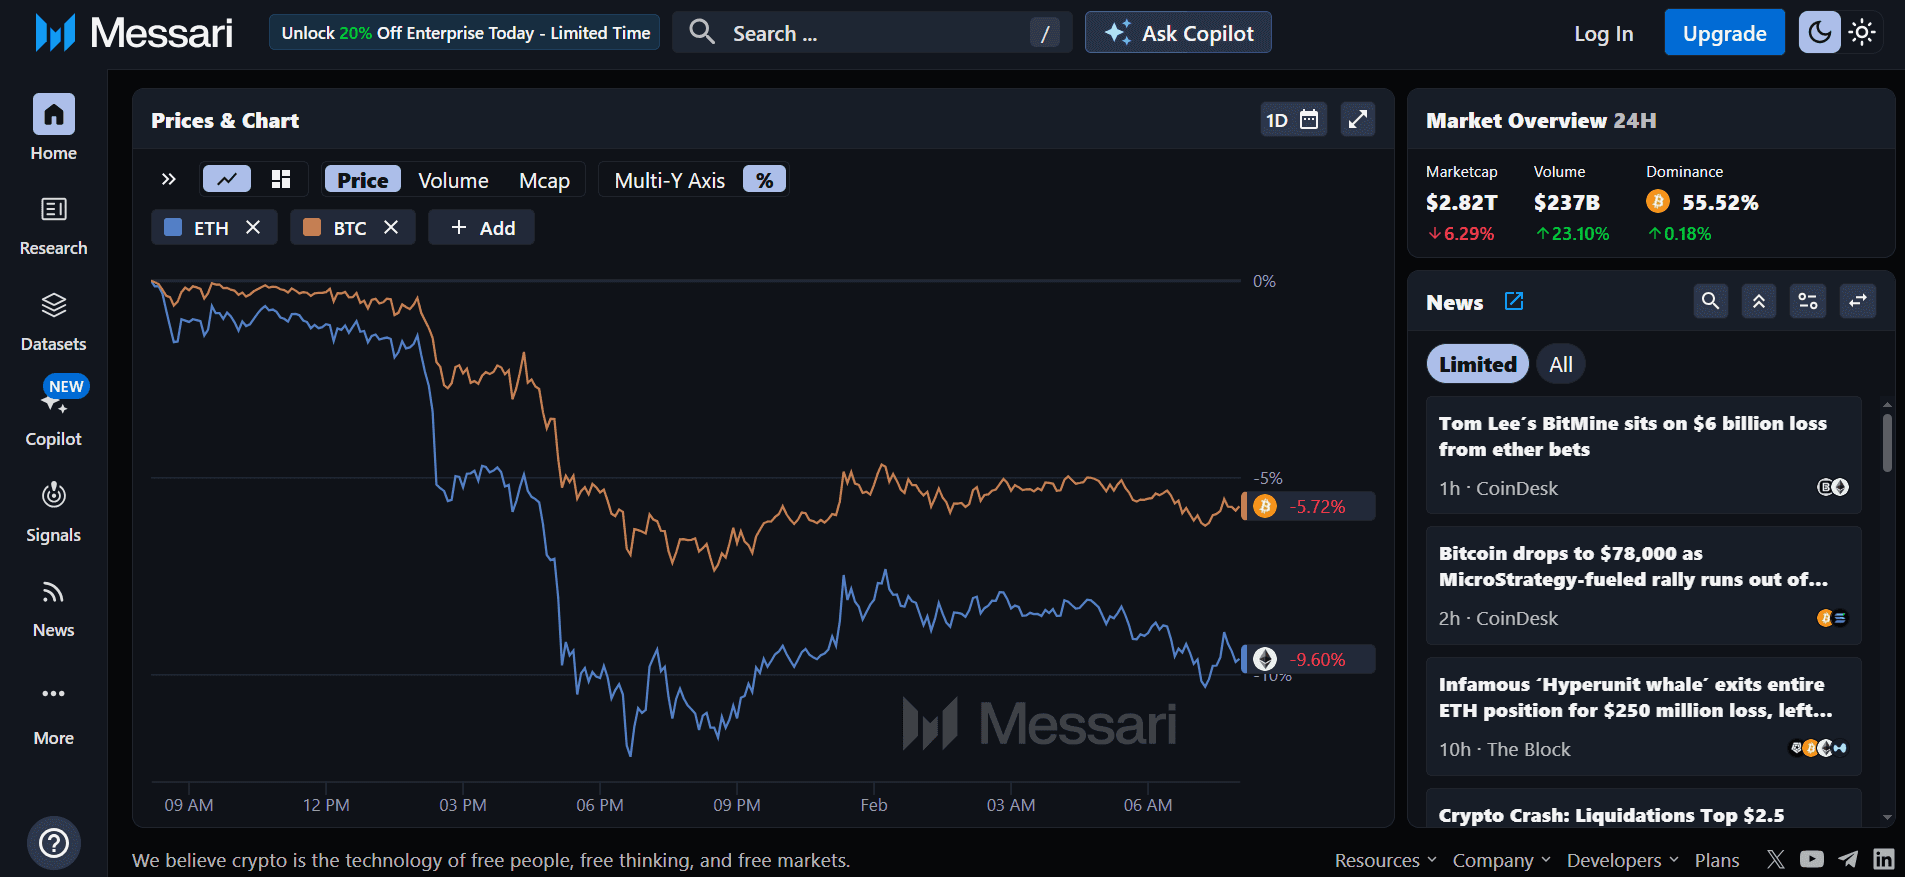The image size is (1905, 877).
Task: Search the News panel
Action: (x=1711, y=301)
